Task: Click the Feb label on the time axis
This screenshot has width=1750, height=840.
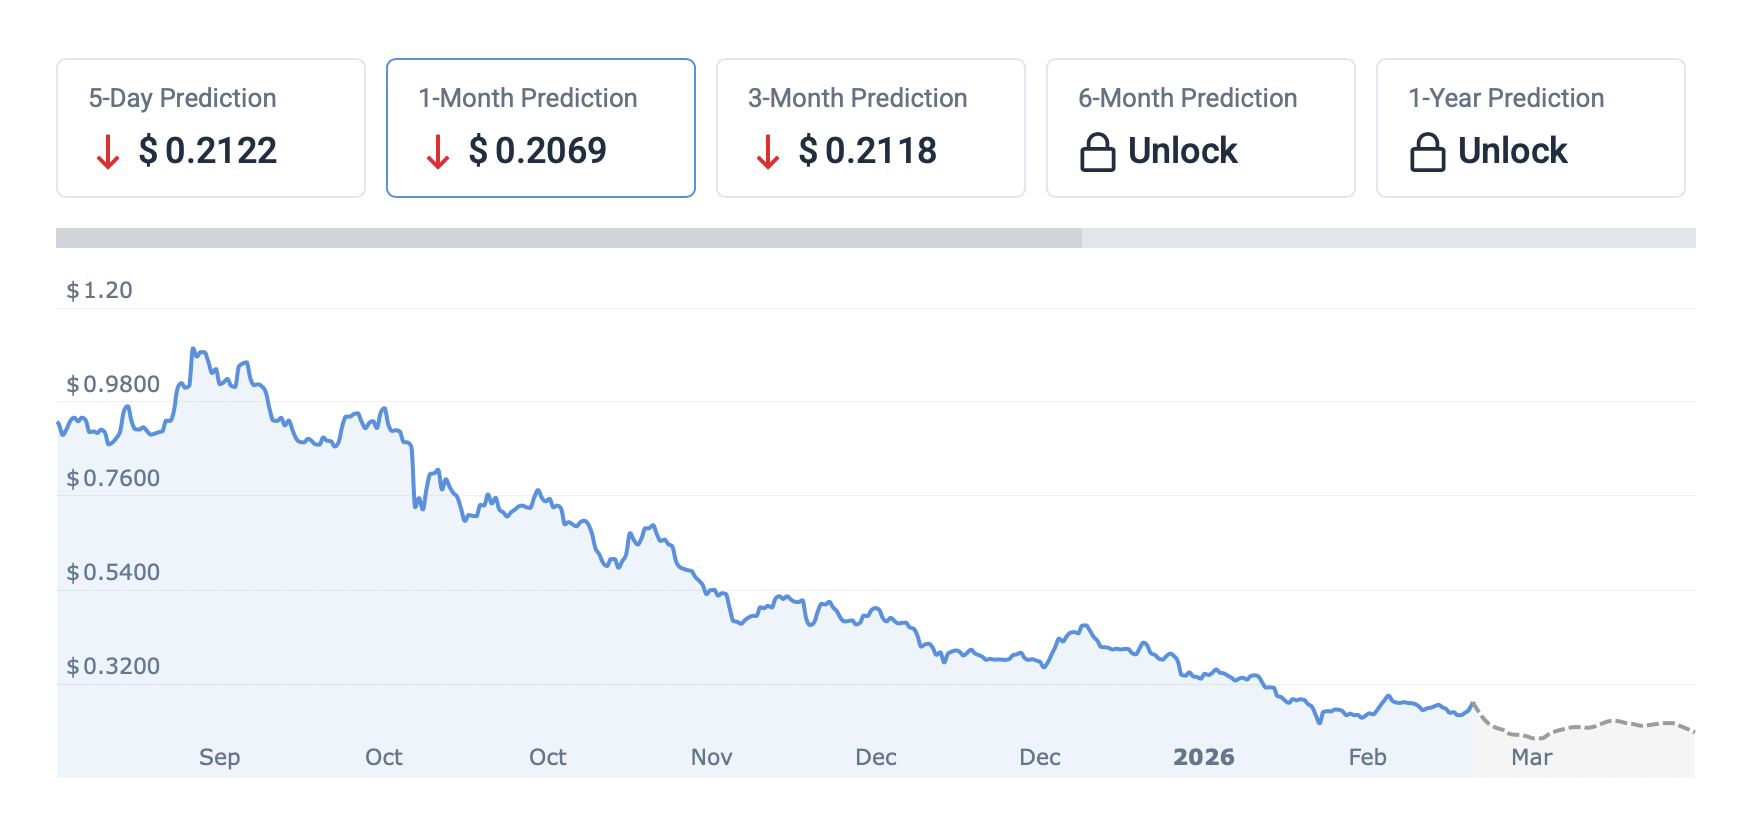Action: (1367, 757)
